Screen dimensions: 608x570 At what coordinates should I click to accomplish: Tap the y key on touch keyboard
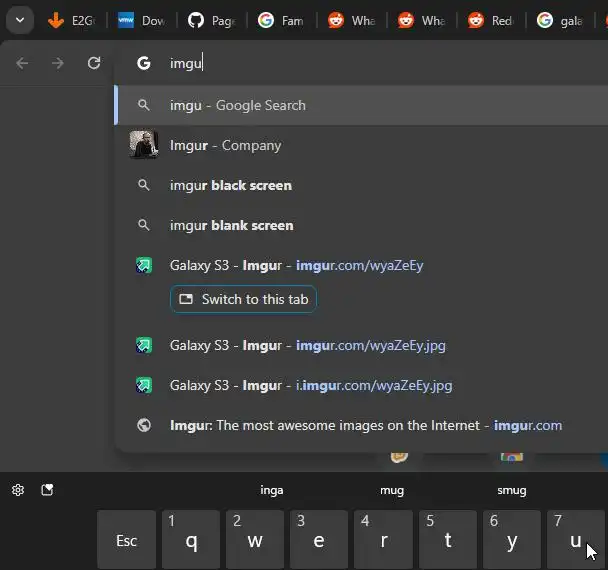point(512,540)
